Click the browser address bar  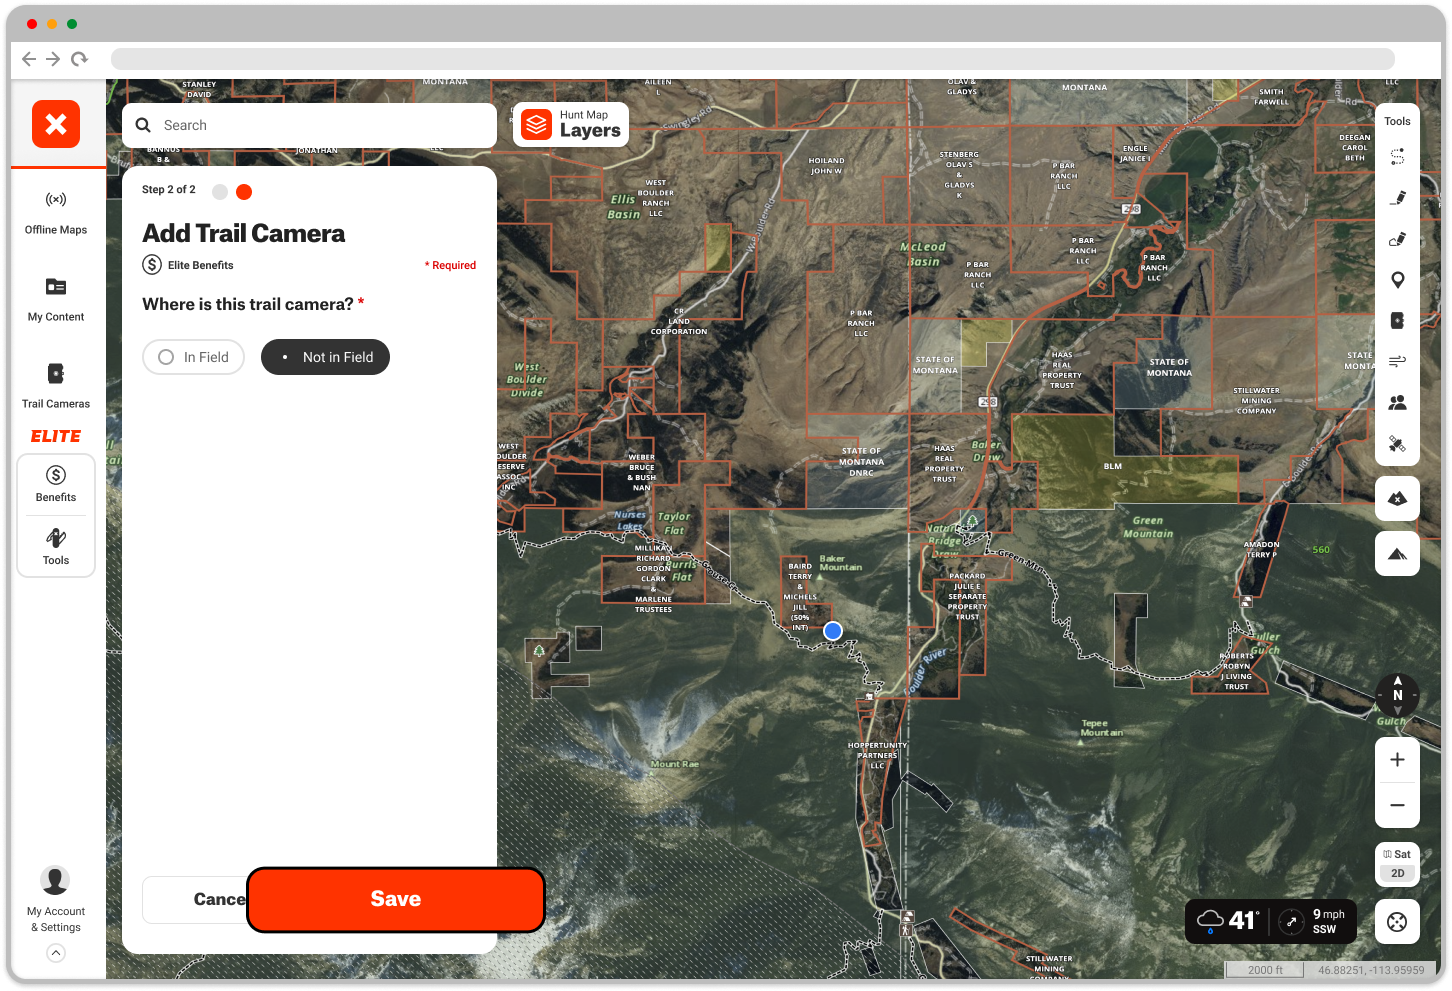752,59
